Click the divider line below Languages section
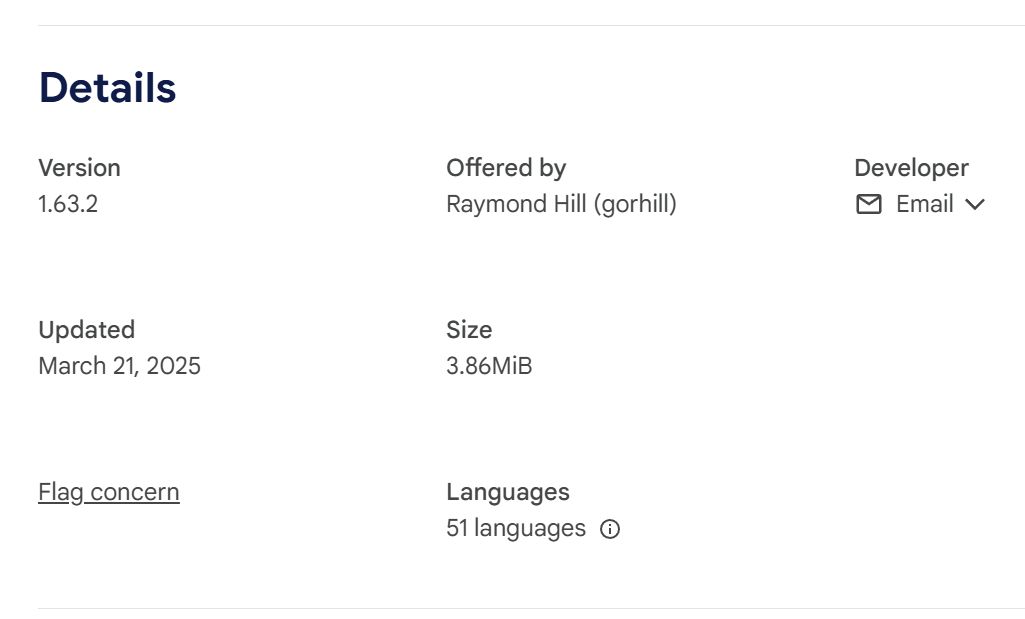1025x619 pixels. pos(530,608)
